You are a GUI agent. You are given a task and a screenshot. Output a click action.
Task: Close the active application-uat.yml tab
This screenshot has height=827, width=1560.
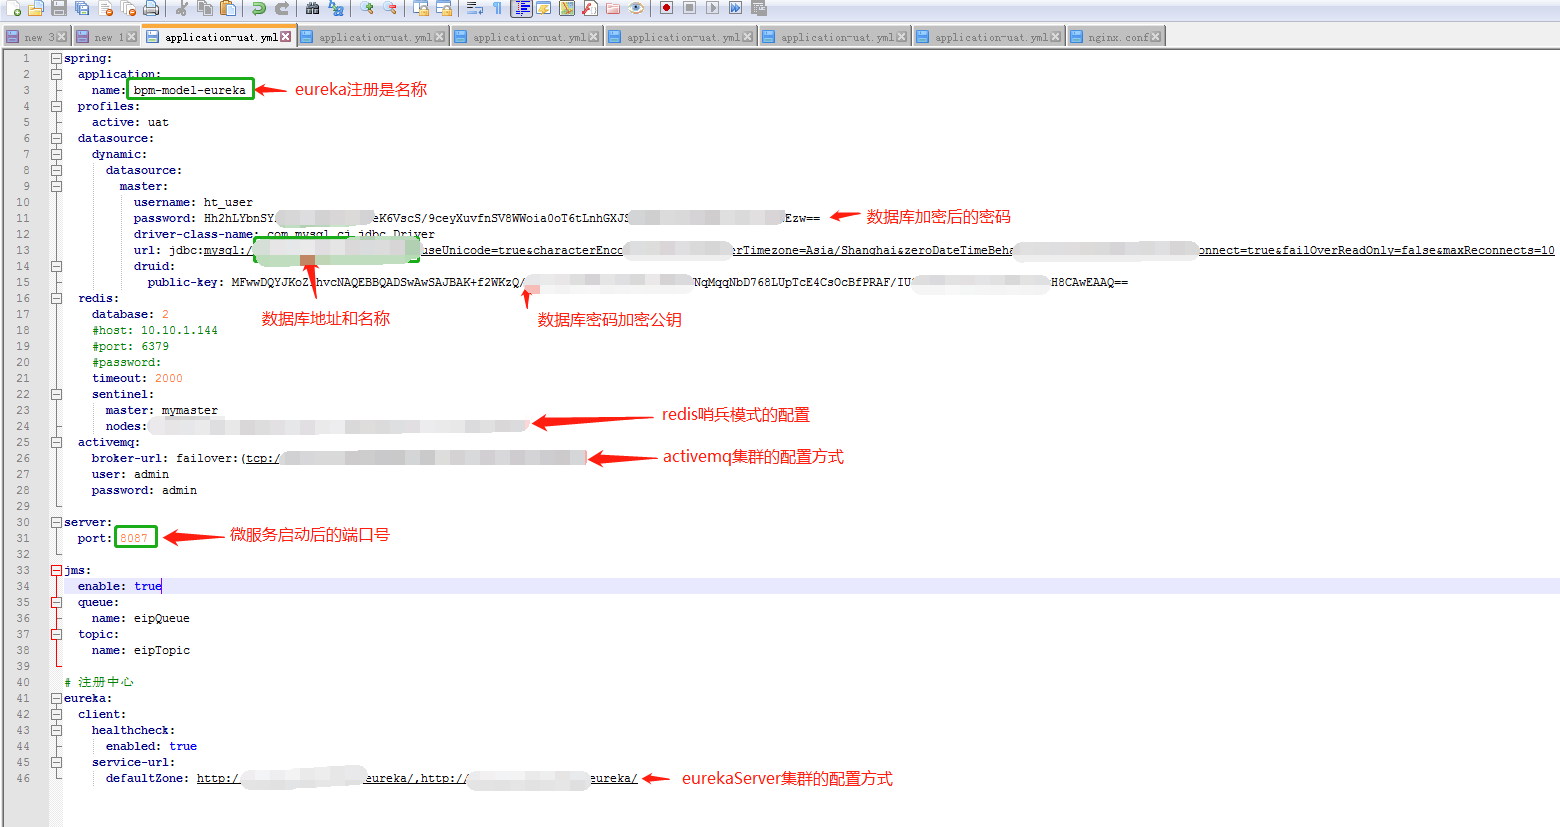pyautogui.click(x=286, y=37)
